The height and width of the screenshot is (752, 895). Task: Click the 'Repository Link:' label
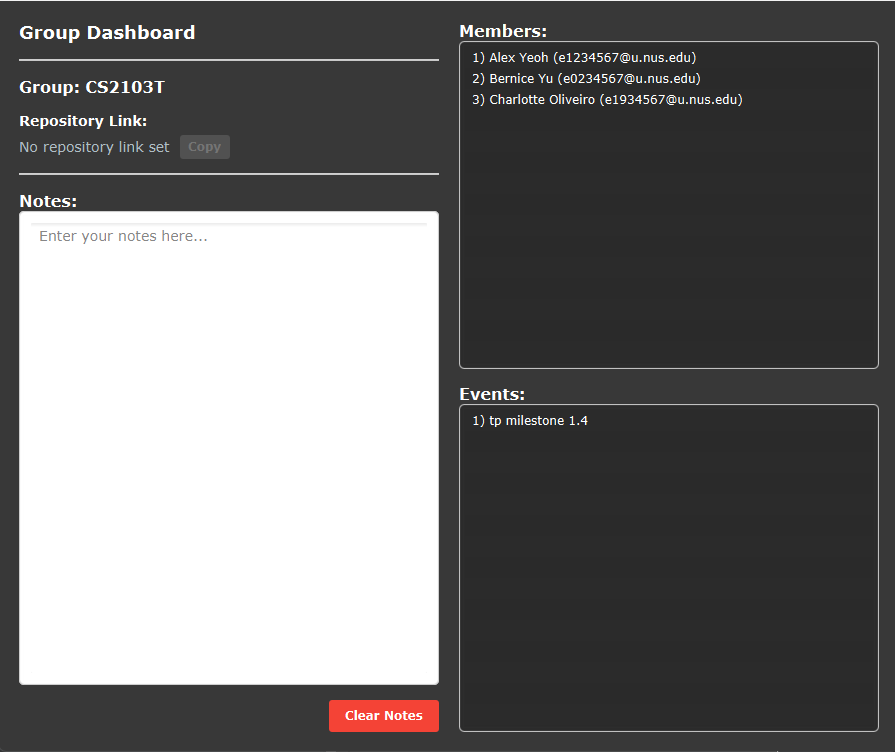pos(83,121)
